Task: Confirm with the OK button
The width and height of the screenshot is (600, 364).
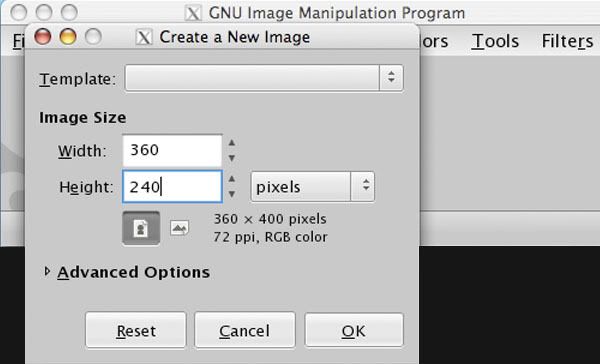Action: coord(354,331)
